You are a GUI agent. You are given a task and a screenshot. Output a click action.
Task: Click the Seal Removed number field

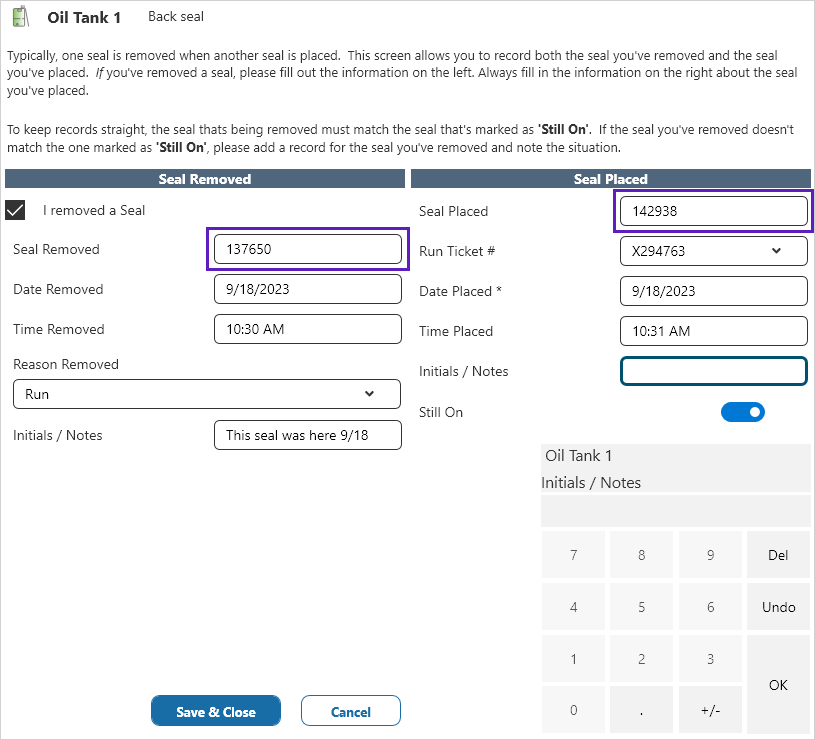[308, 249]
